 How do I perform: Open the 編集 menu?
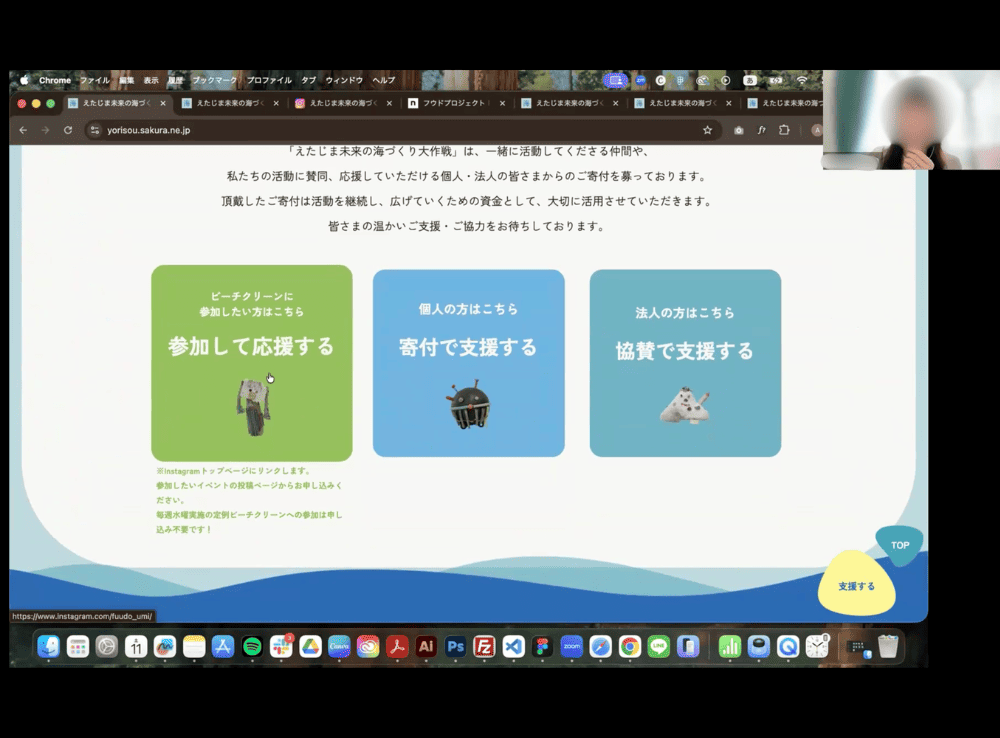[x=126, y=80]
